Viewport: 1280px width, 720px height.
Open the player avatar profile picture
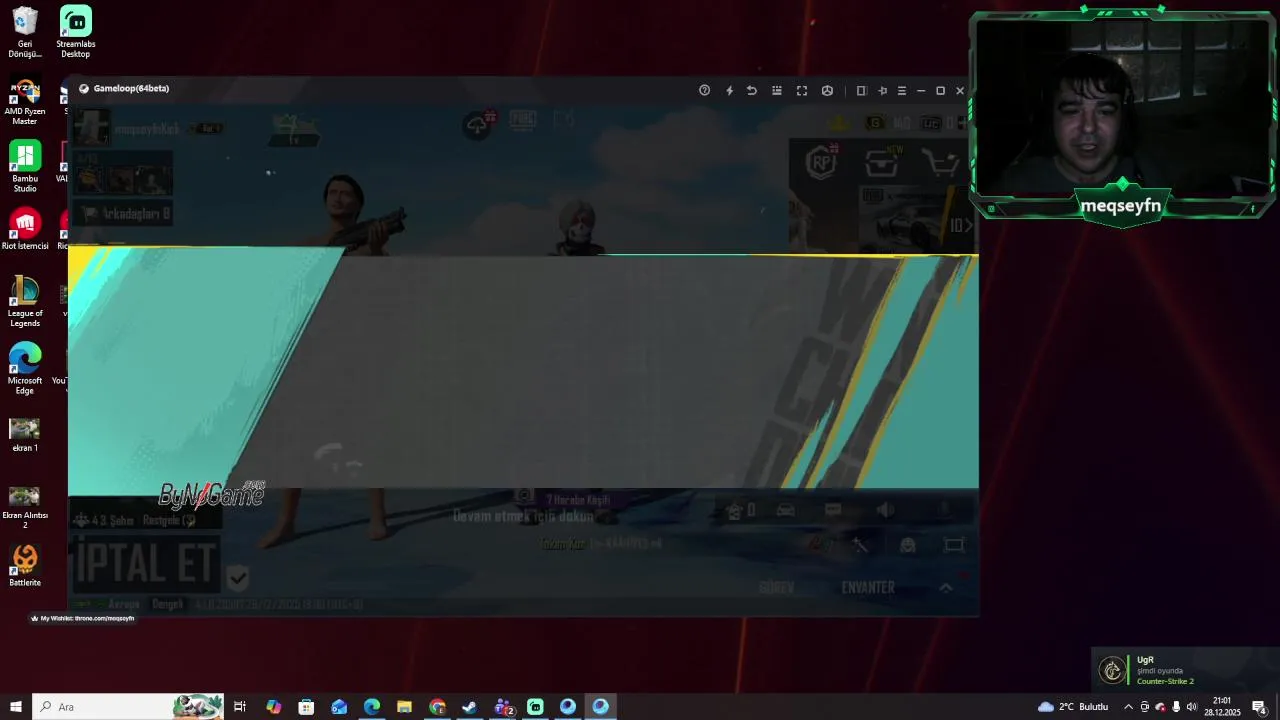91,127
